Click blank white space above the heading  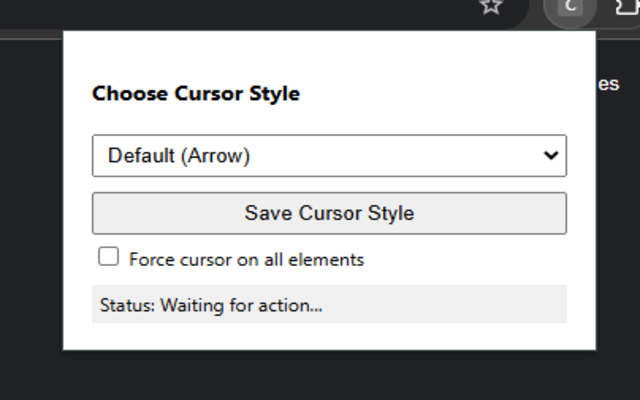[329, 57]
